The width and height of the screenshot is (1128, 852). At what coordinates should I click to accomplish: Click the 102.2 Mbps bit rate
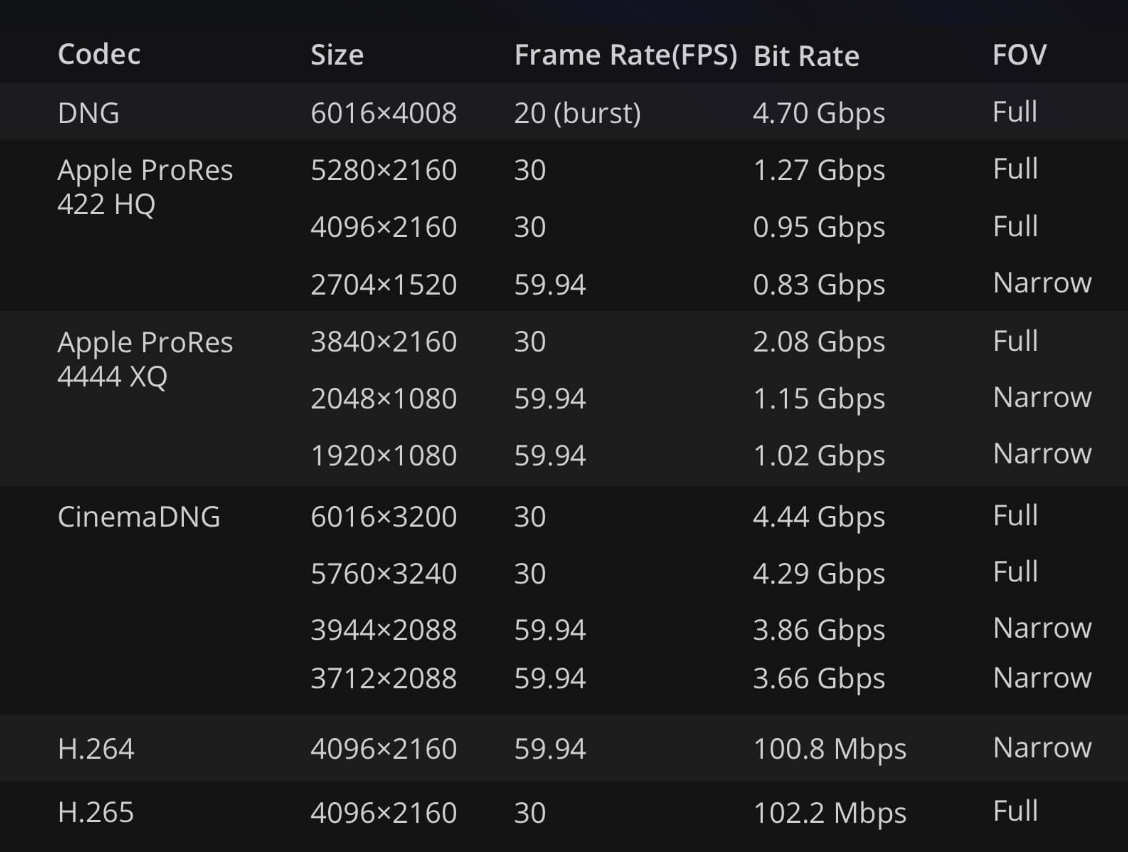(x=829, y=814)
